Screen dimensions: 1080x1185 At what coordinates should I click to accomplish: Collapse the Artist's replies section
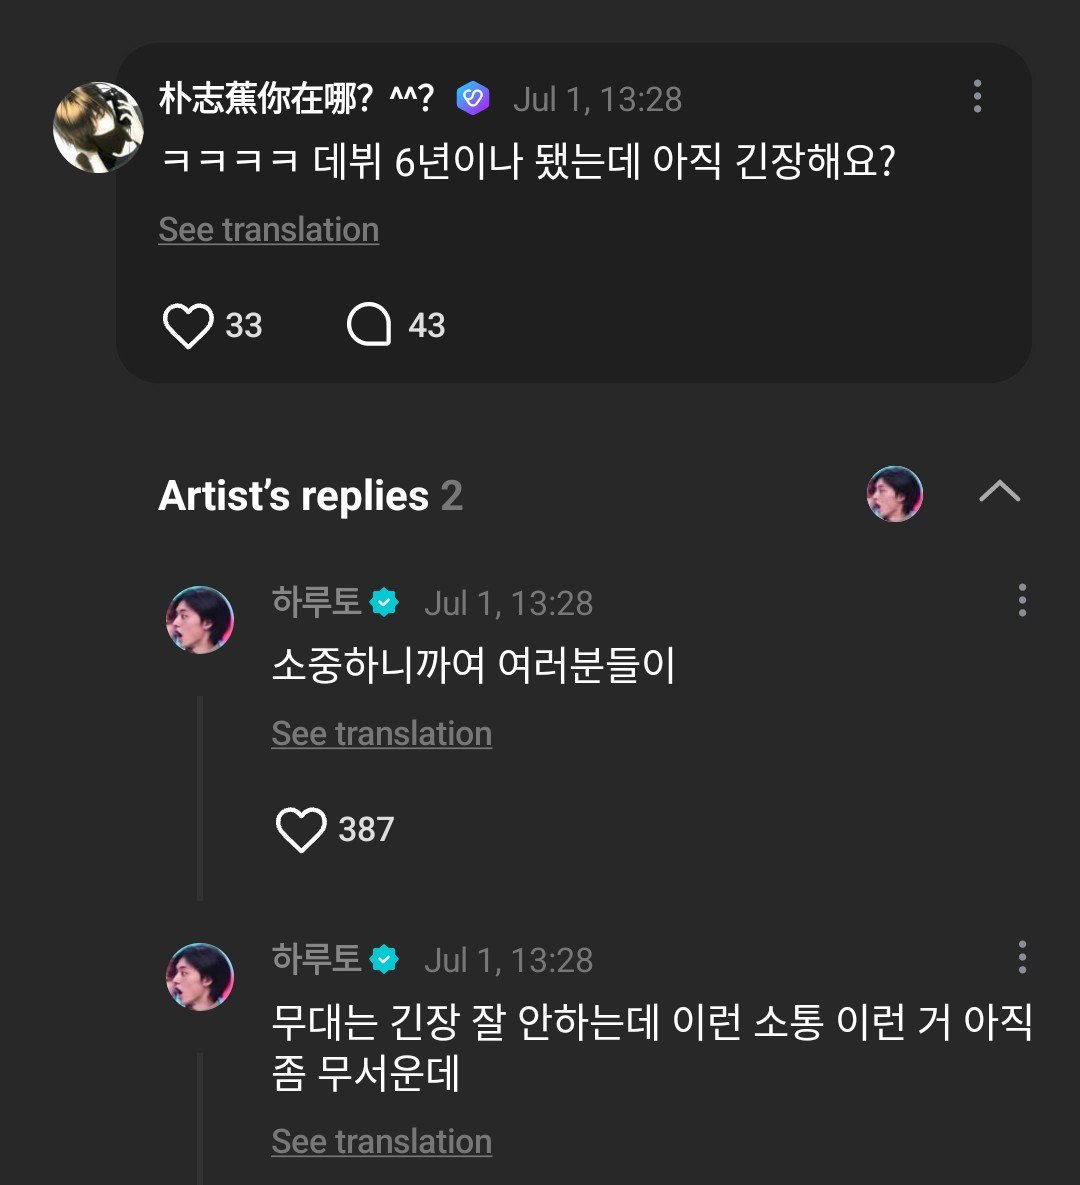click(999, 492)
